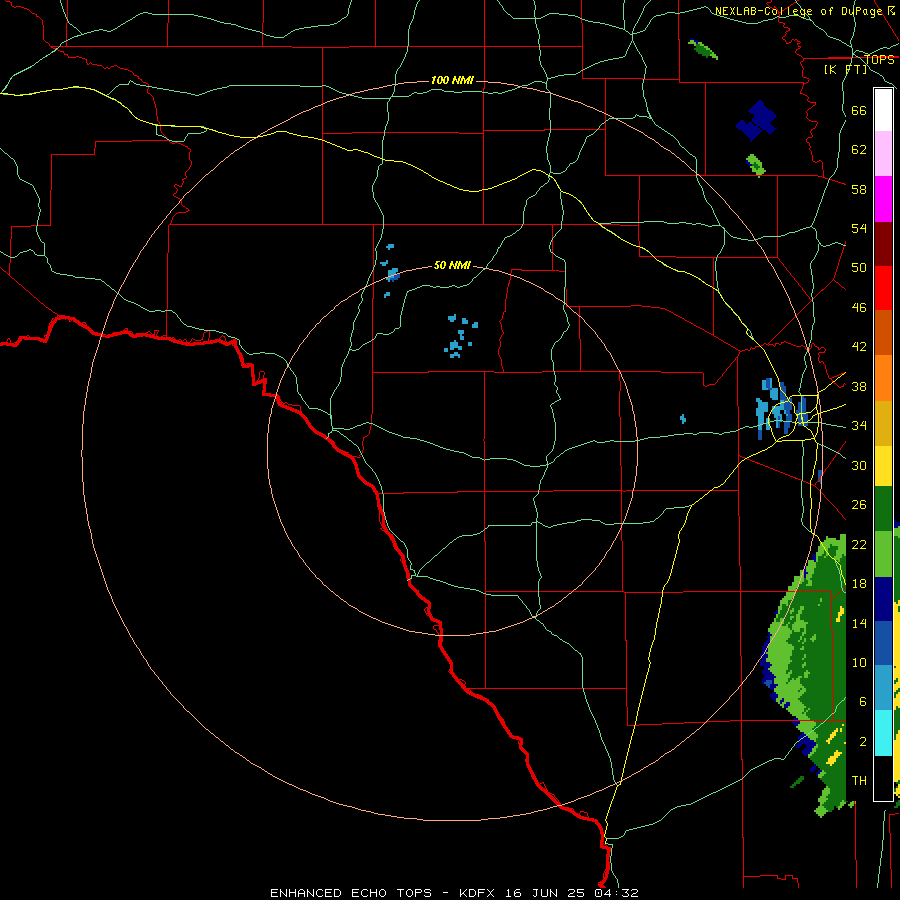Click the dark green legend color band
Image resolution: width=900 pixels, height=900 pixels.
(883, 509)
